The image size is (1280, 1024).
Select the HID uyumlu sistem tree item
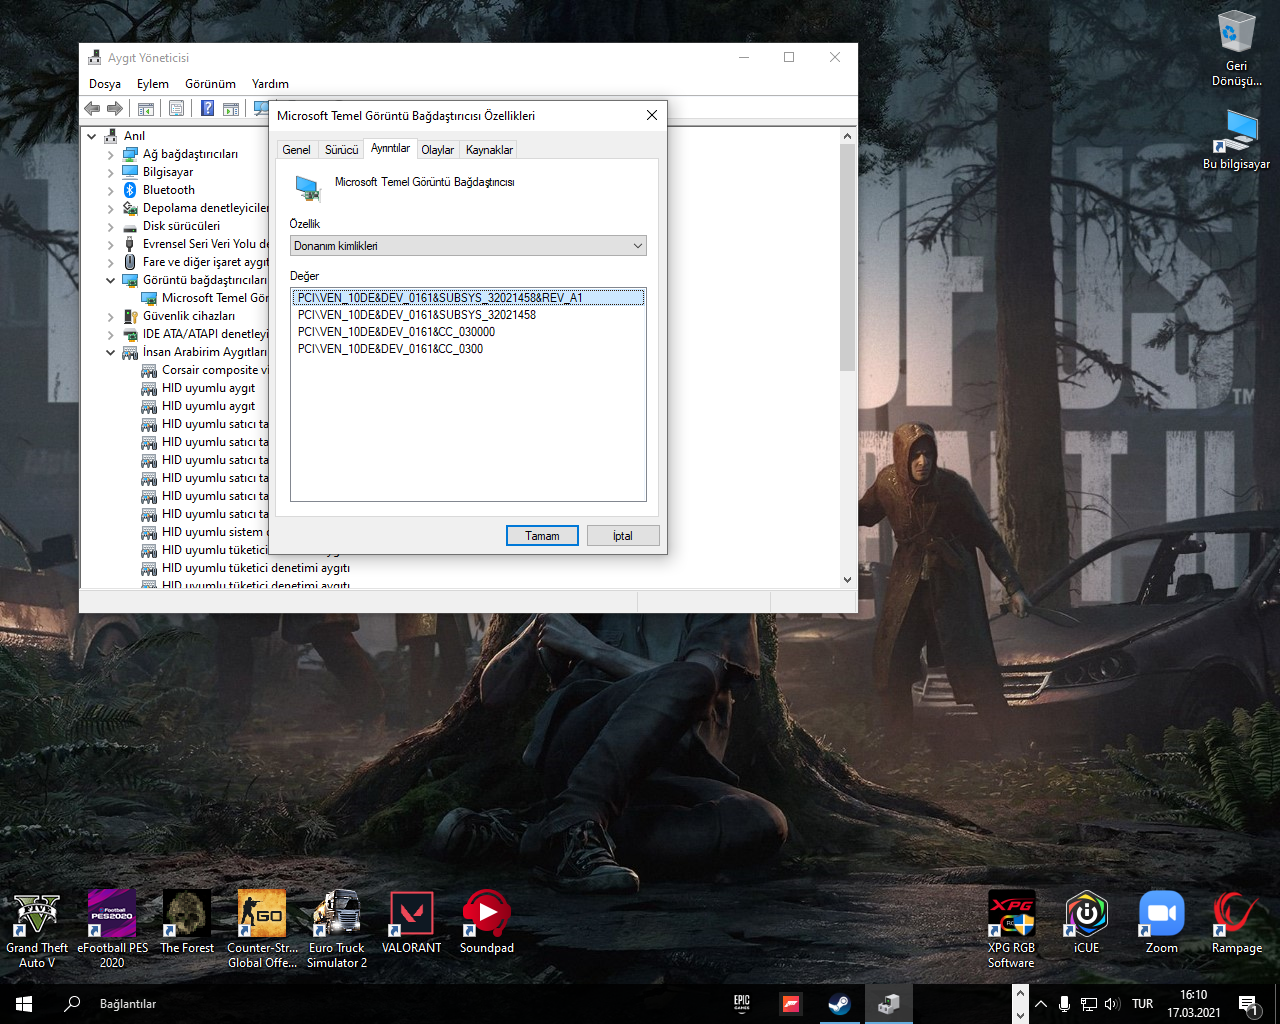click(205, 533)
